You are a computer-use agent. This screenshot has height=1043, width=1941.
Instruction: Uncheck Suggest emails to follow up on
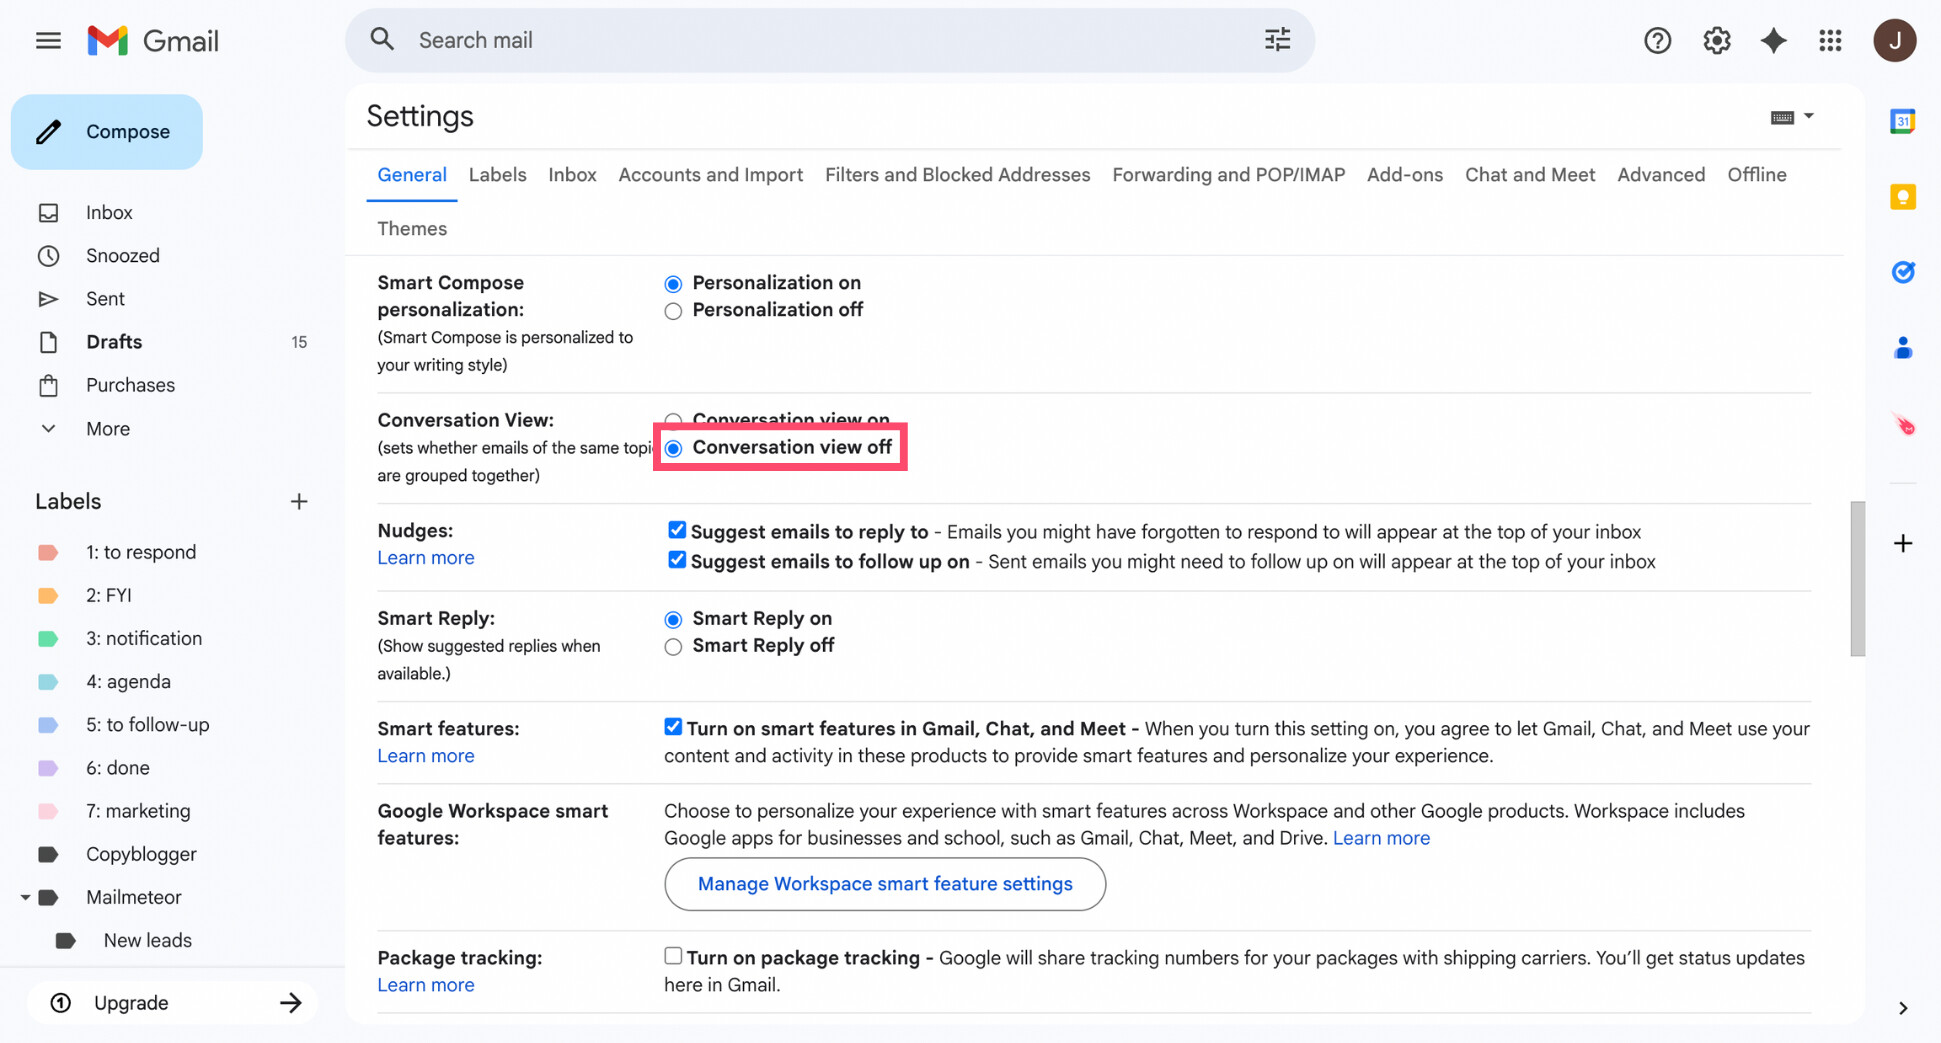tap(678, 559)
